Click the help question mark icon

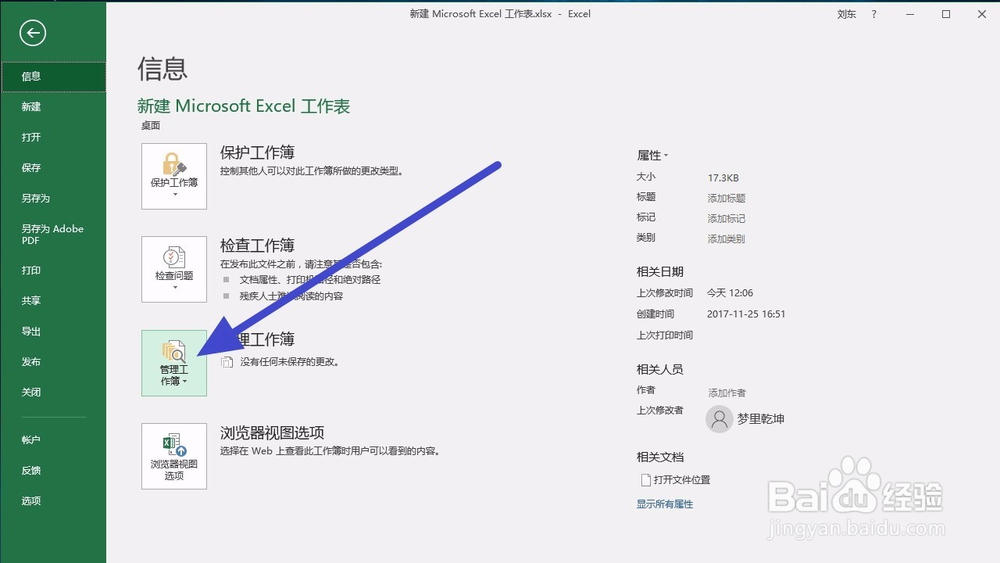[x=874, y=14]
